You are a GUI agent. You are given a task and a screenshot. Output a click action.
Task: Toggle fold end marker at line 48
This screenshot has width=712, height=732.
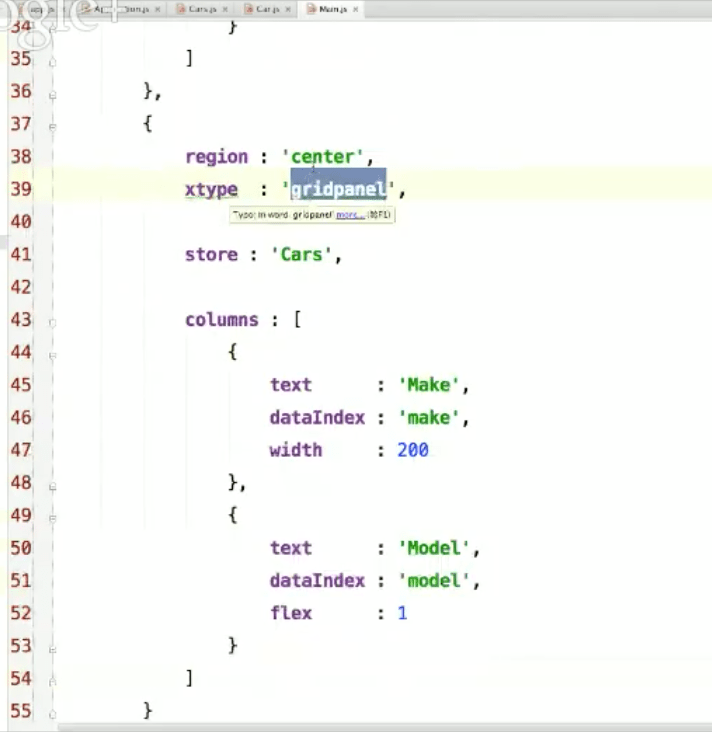coord(52,486)
